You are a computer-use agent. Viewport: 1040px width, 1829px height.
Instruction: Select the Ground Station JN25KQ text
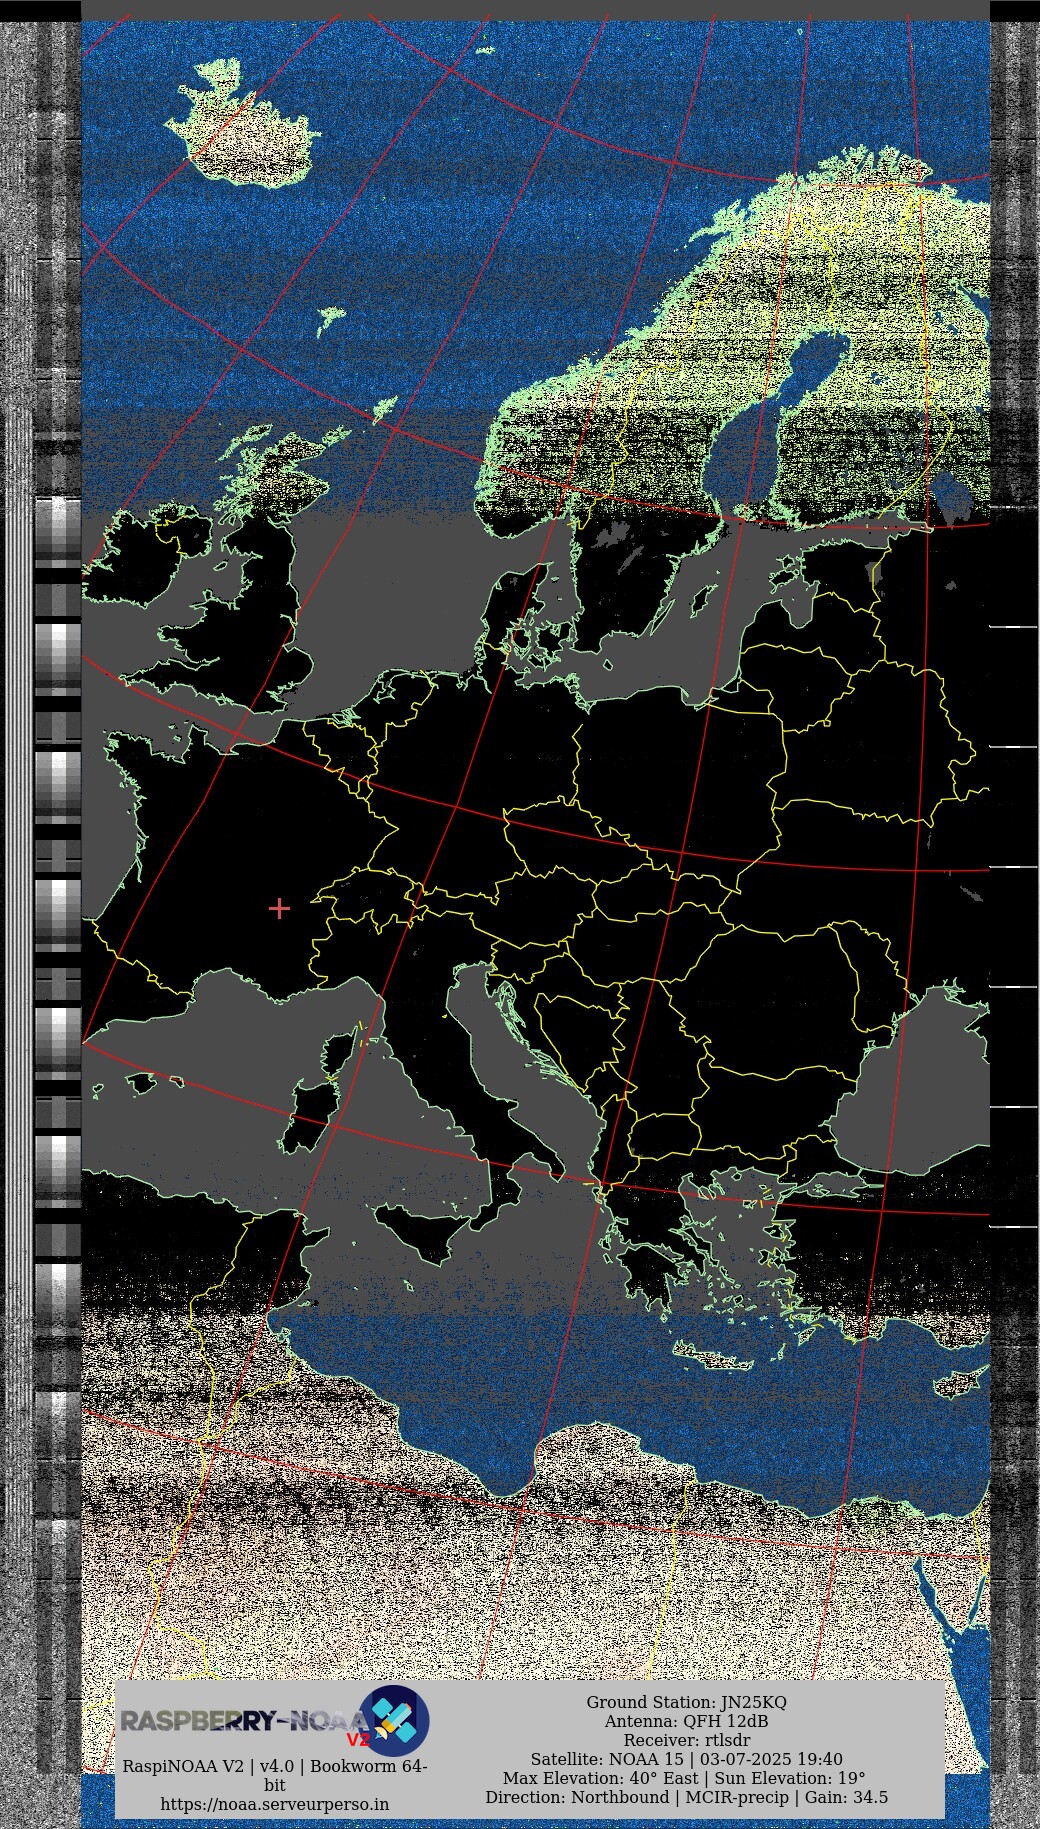point(686,1702)
